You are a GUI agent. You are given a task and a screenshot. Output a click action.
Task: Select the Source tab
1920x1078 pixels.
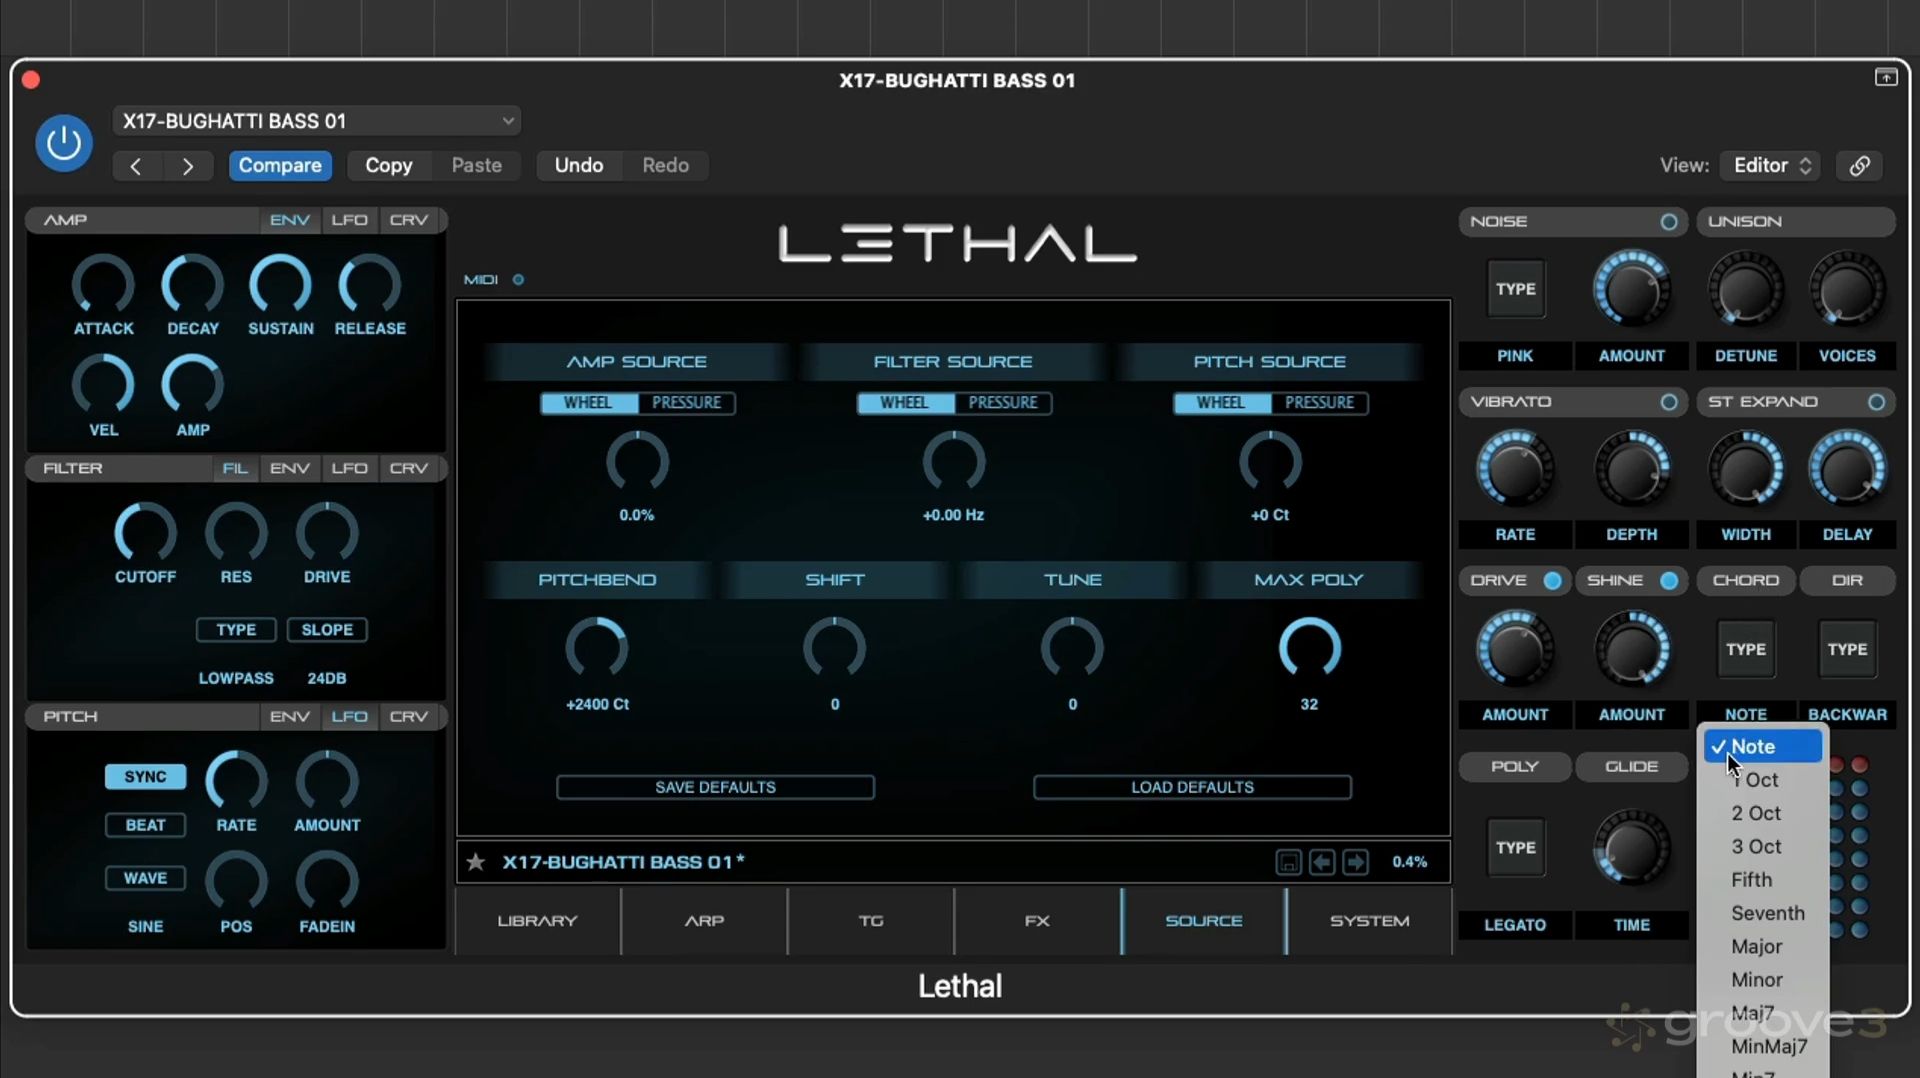[1204, 921]
